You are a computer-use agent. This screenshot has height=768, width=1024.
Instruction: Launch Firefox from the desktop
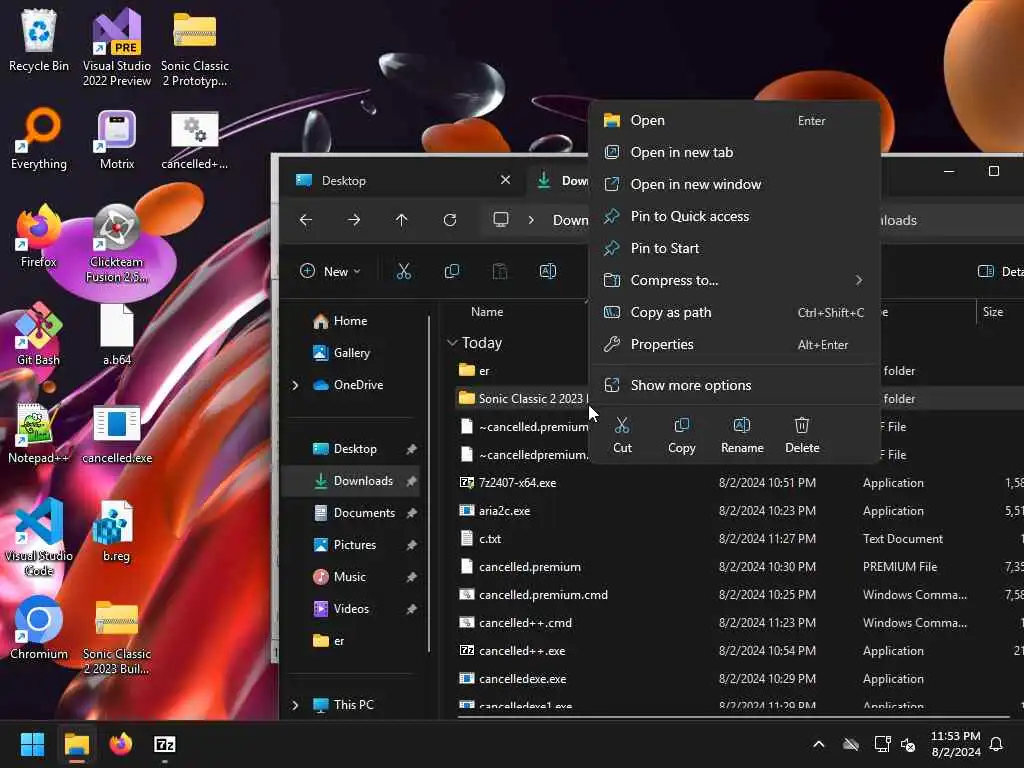point(39,236)
